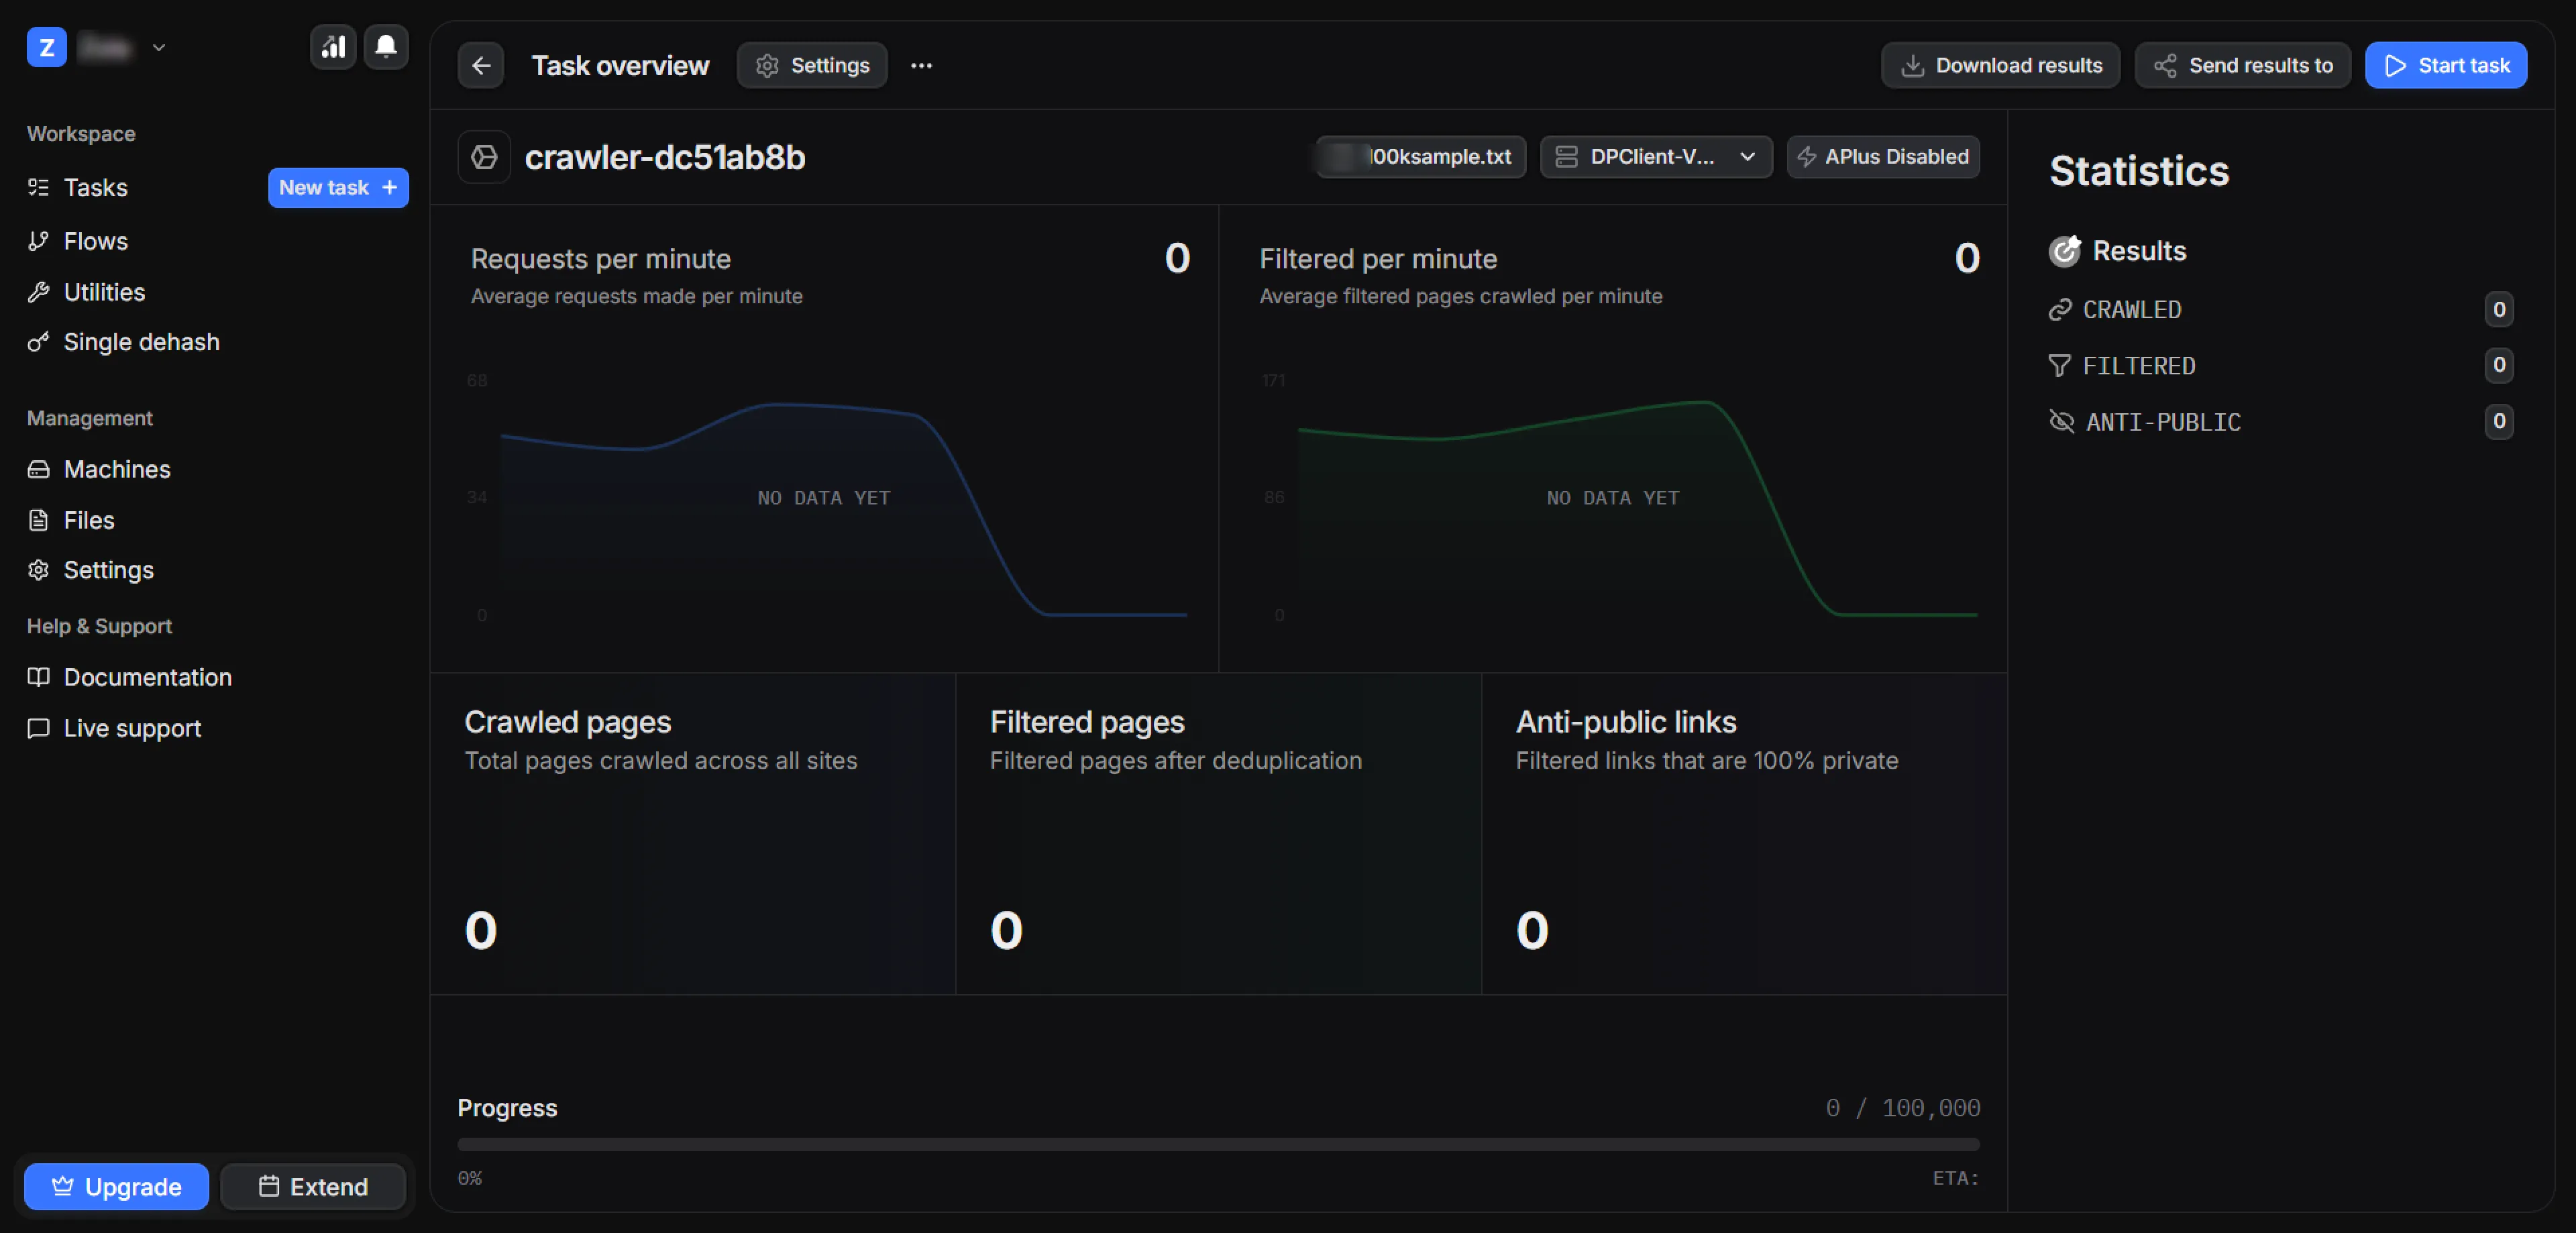The image size is (2576, 1233).
Task: Expand the workspace name chevron
Action: [x=159, y=47]
